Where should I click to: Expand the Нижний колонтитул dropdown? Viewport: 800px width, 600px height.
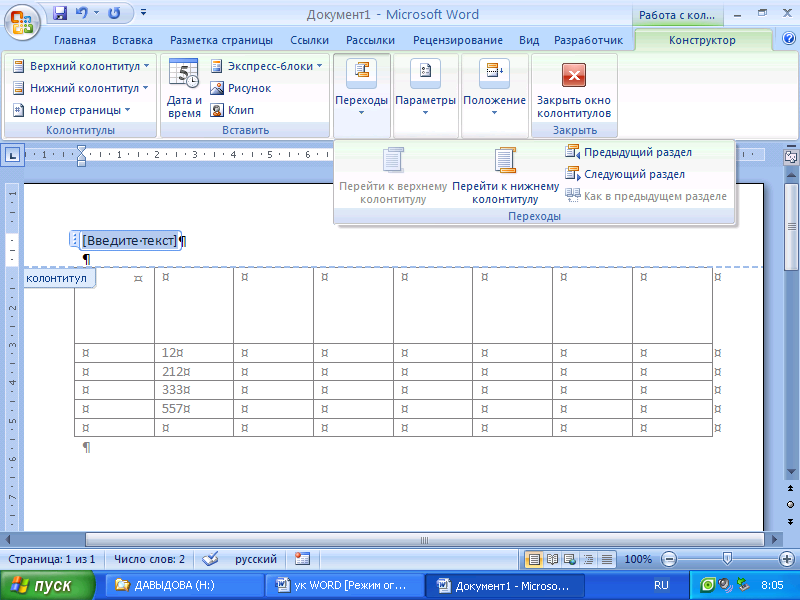coord(145,88)
